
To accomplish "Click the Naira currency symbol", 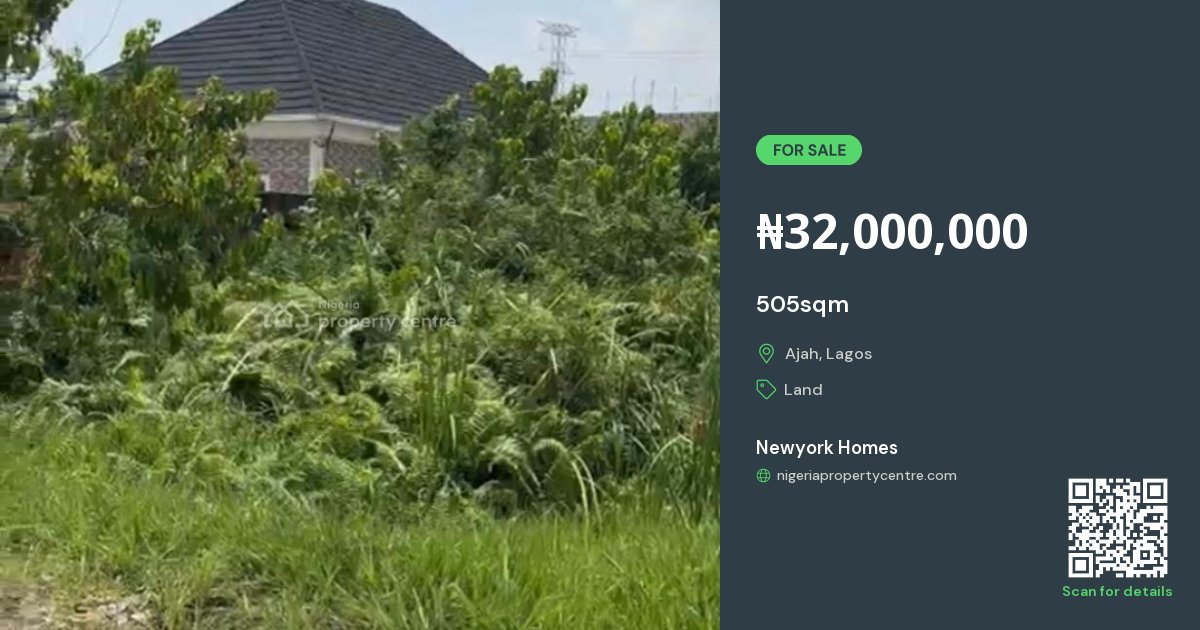I will click(770, 232).
